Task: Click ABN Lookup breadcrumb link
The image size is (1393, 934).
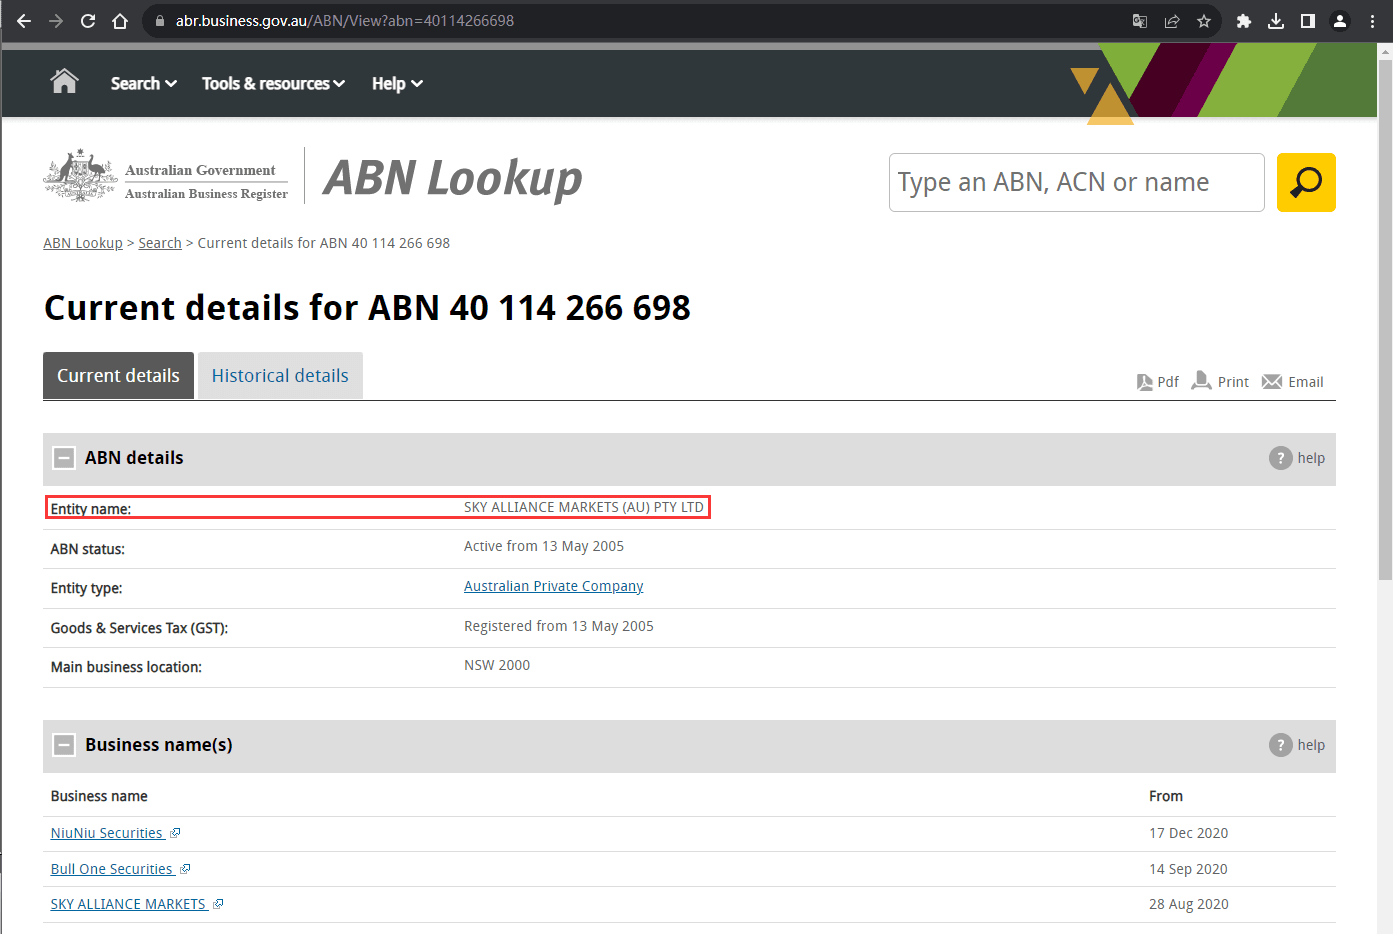Action: (x=83, y=243)
